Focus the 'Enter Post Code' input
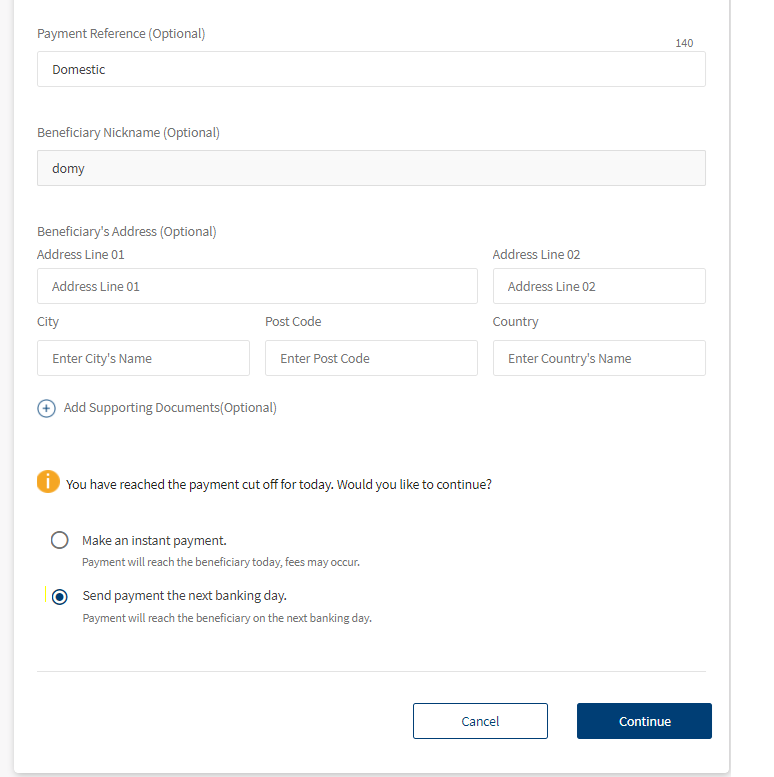Image resolution: width=774 pixels, height=777 pixels. 371,358
